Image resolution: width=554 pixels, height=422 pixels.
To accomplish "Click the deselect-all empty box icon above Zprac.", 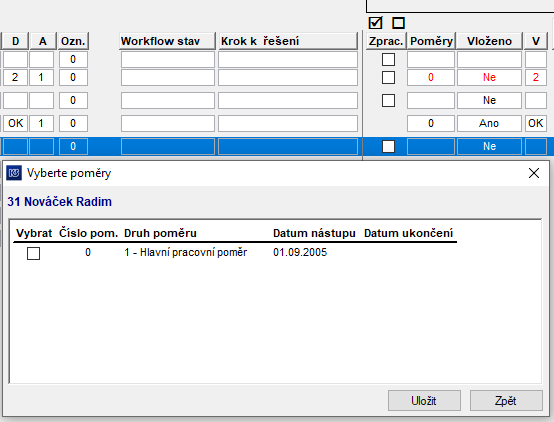I will pos(398,23).
